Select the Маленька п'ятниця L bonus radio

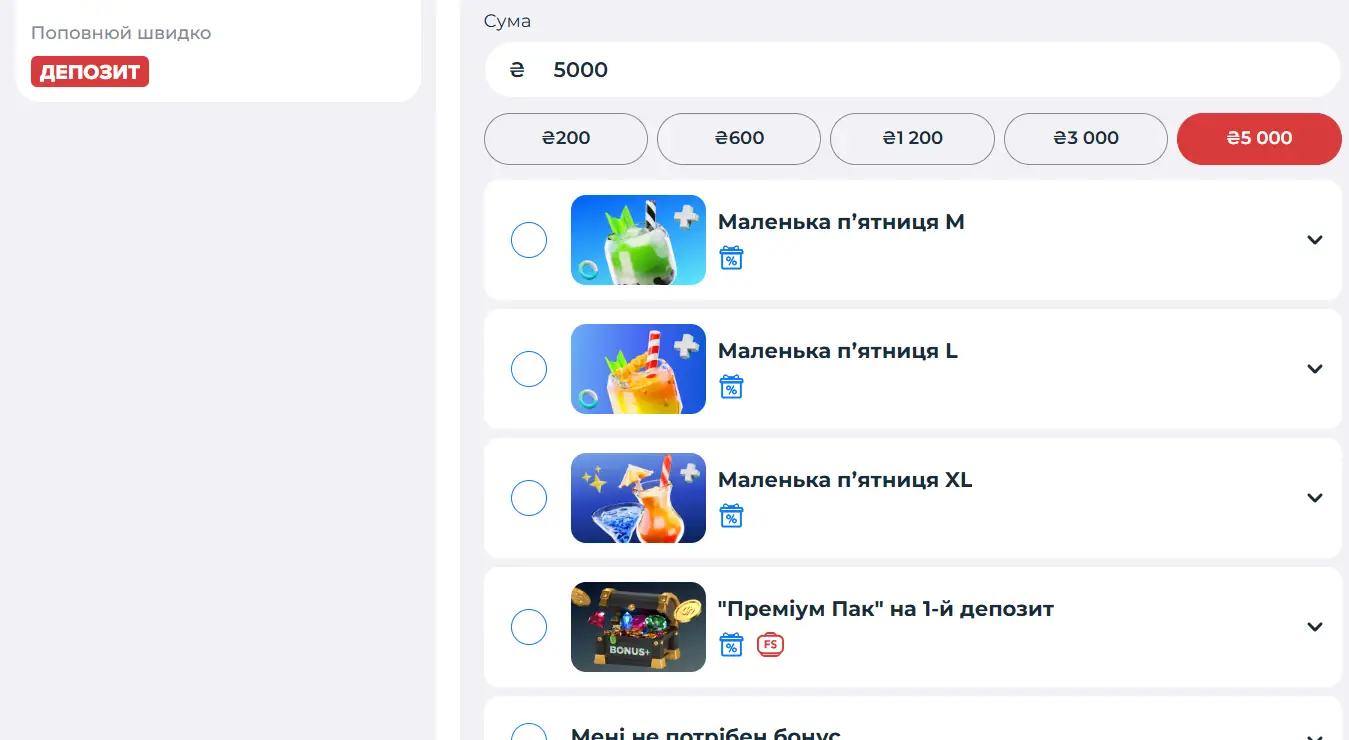(x=529, y=369)
